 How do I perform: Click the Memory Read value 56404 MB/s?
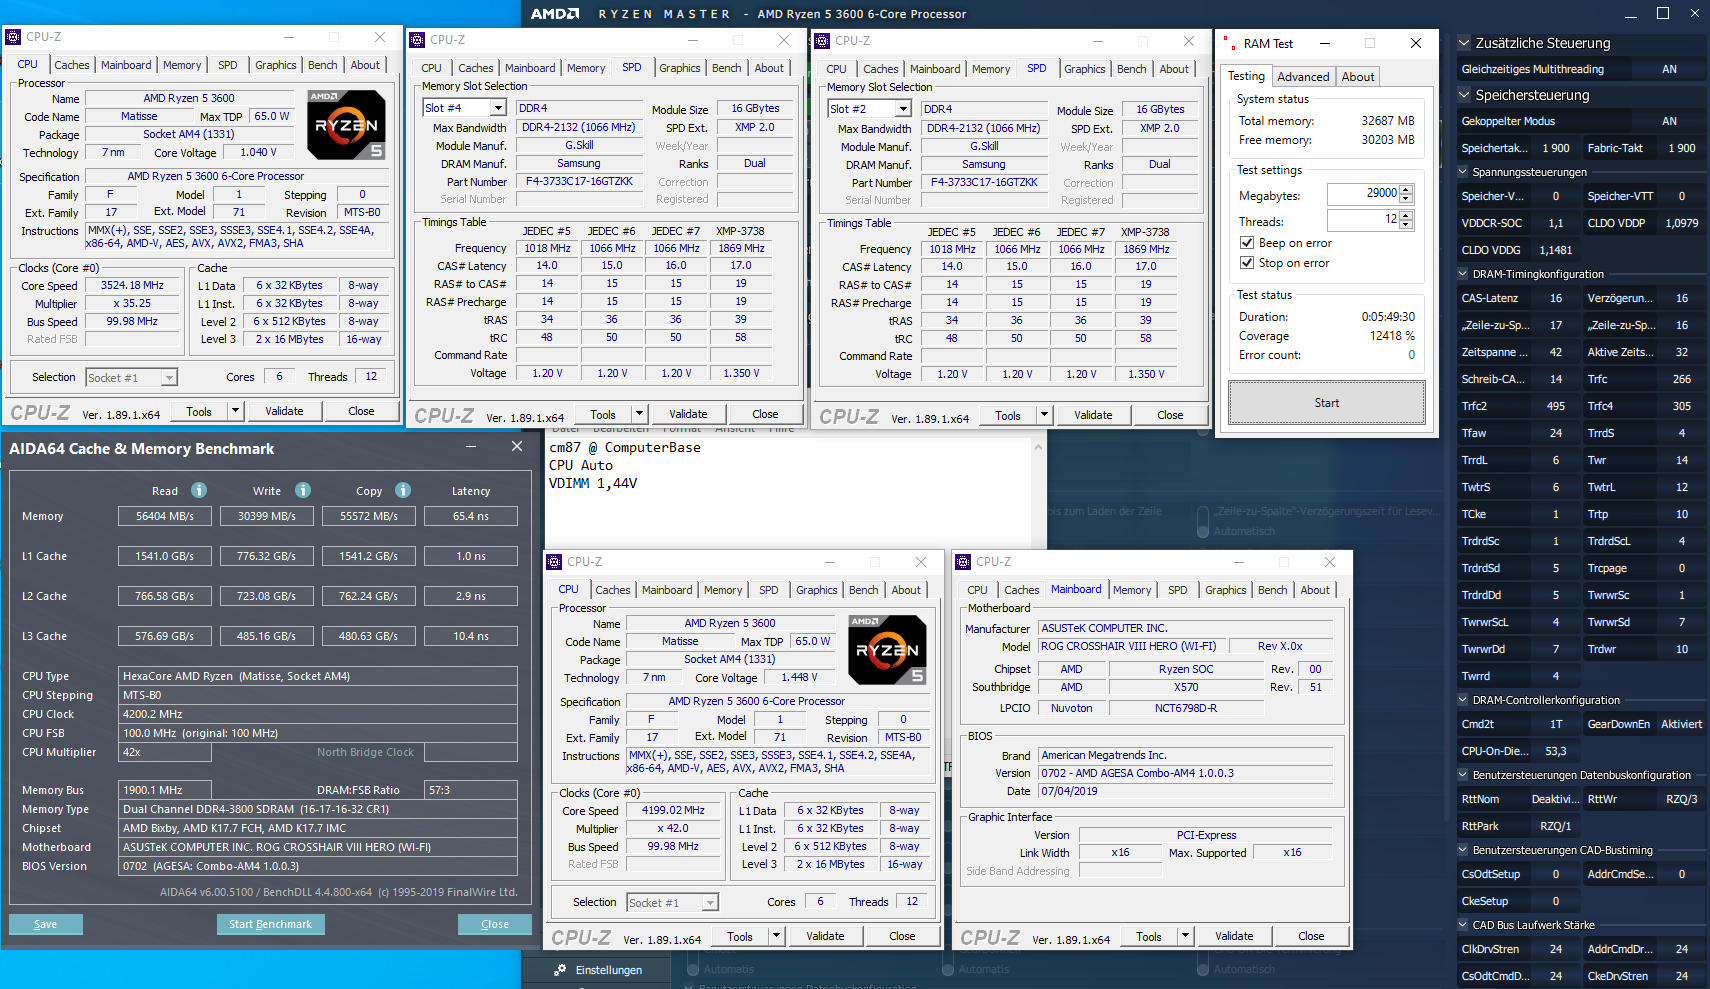pos(165,516)
